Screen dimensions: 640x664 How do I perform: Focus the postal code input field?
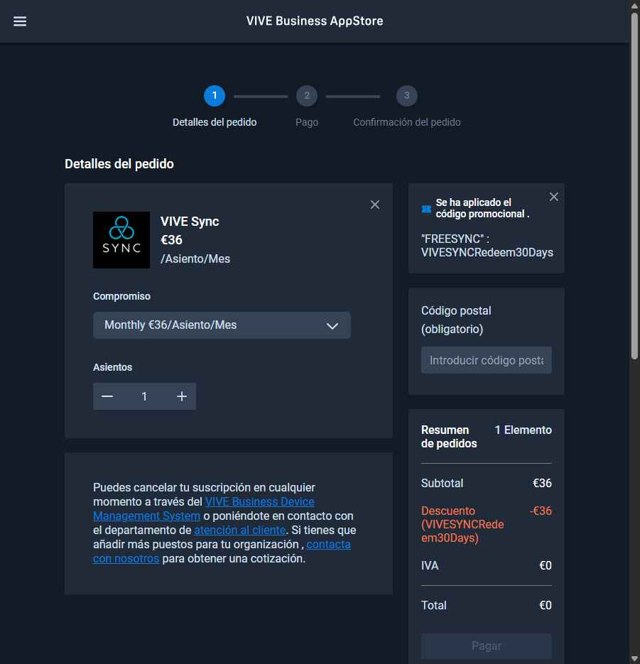486,360
